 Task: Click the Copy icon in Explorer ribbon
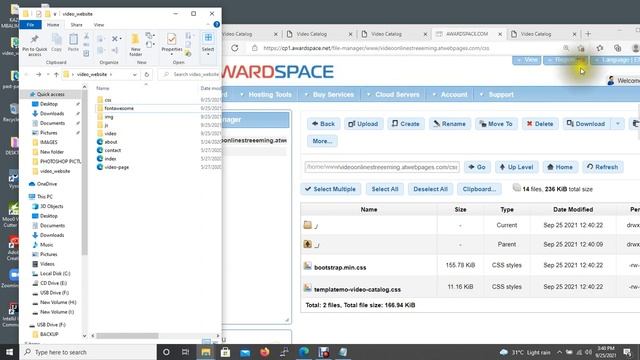[x=56, y=42]
